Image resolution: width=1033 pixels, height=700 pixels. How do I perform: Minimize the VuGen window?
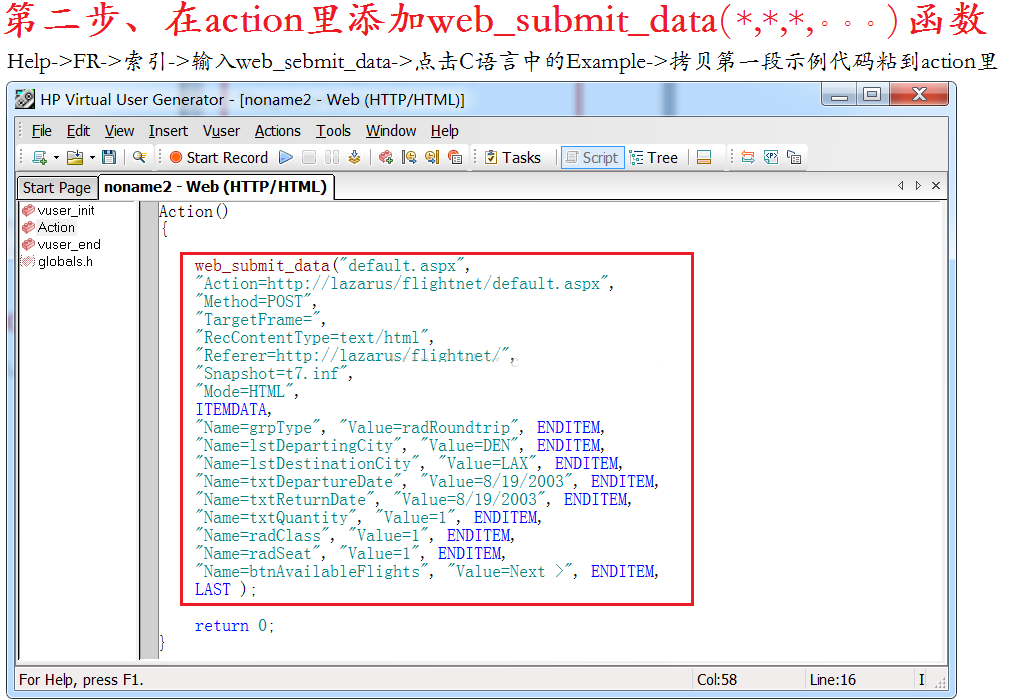click(x=839, y=95)
